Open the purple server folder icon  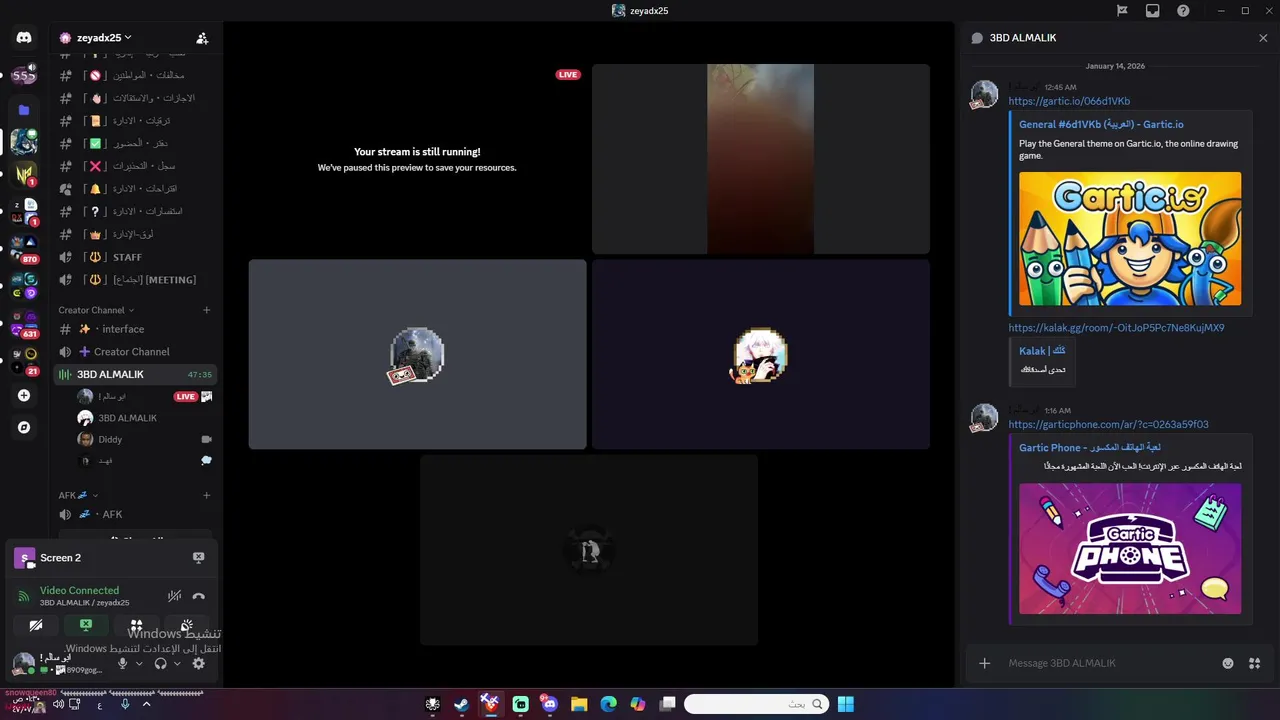(24, 110)
